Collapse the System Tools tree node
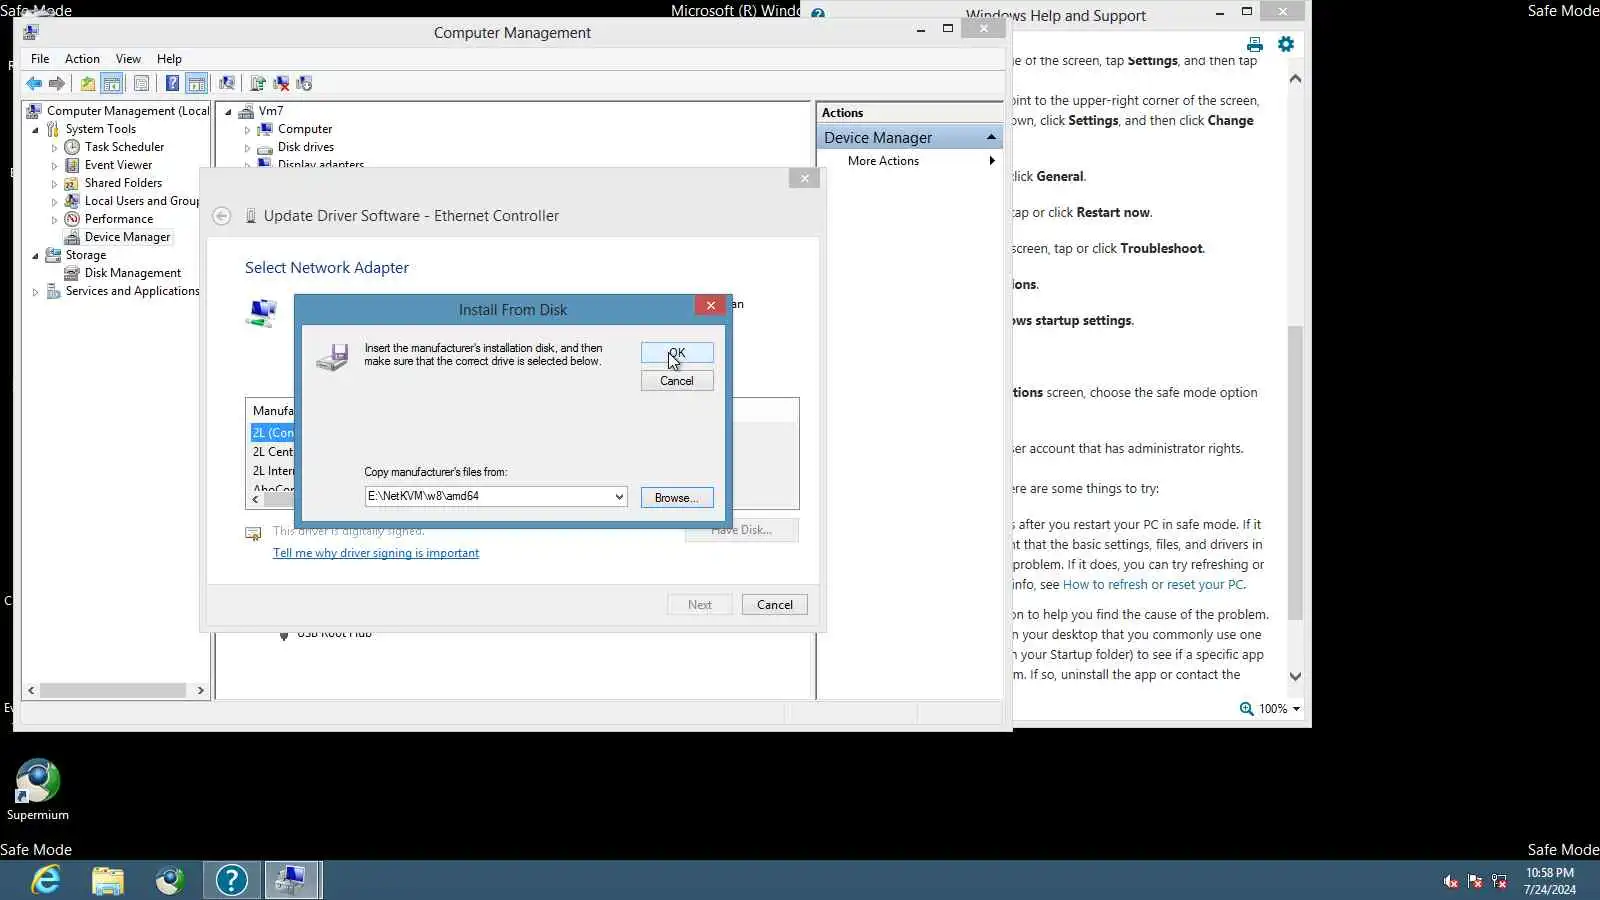 pos(36,130)
